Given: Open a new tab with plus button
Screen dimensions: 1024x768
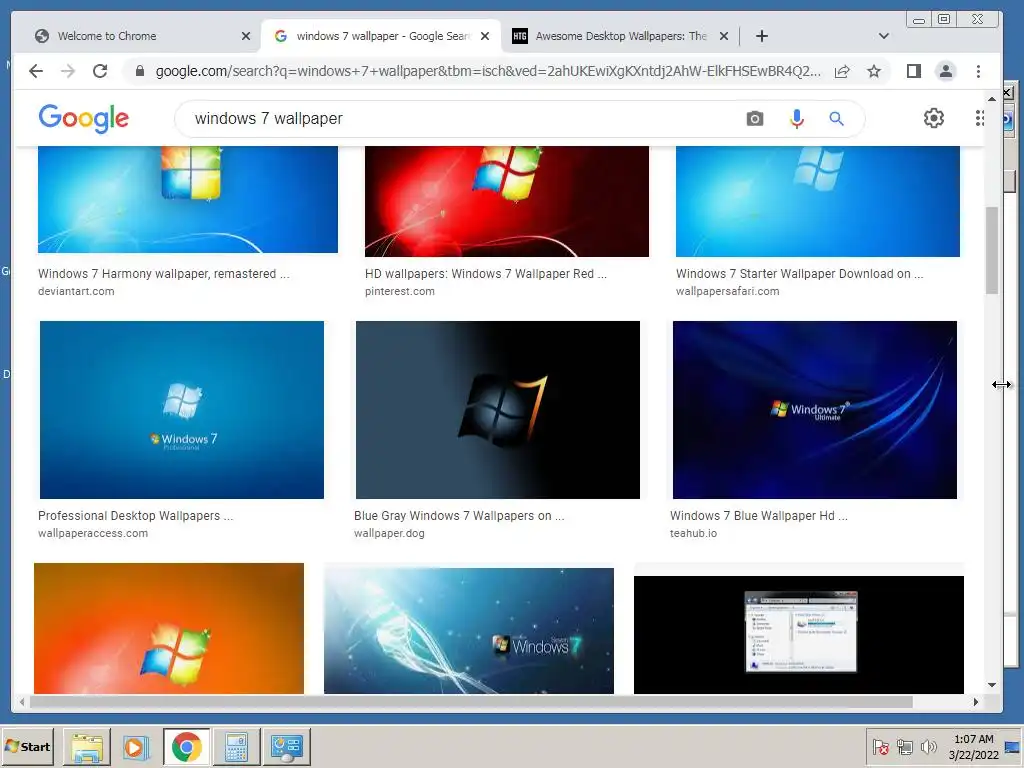Looking at the screenshot, I should [761, 36].
